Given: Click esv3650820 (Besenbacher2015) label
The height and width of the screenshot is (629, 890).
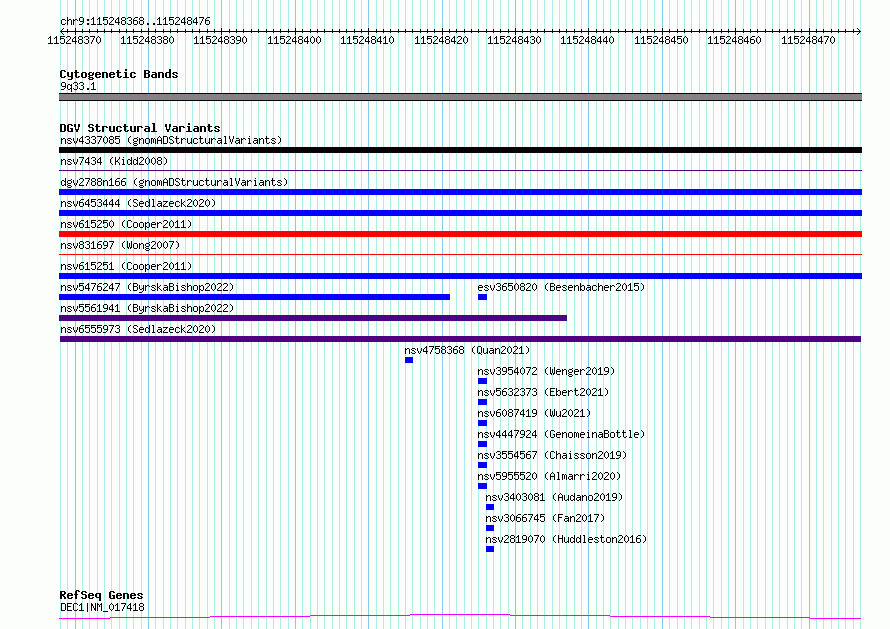Looking at the screenshot, I should click(x=561, y=287).
